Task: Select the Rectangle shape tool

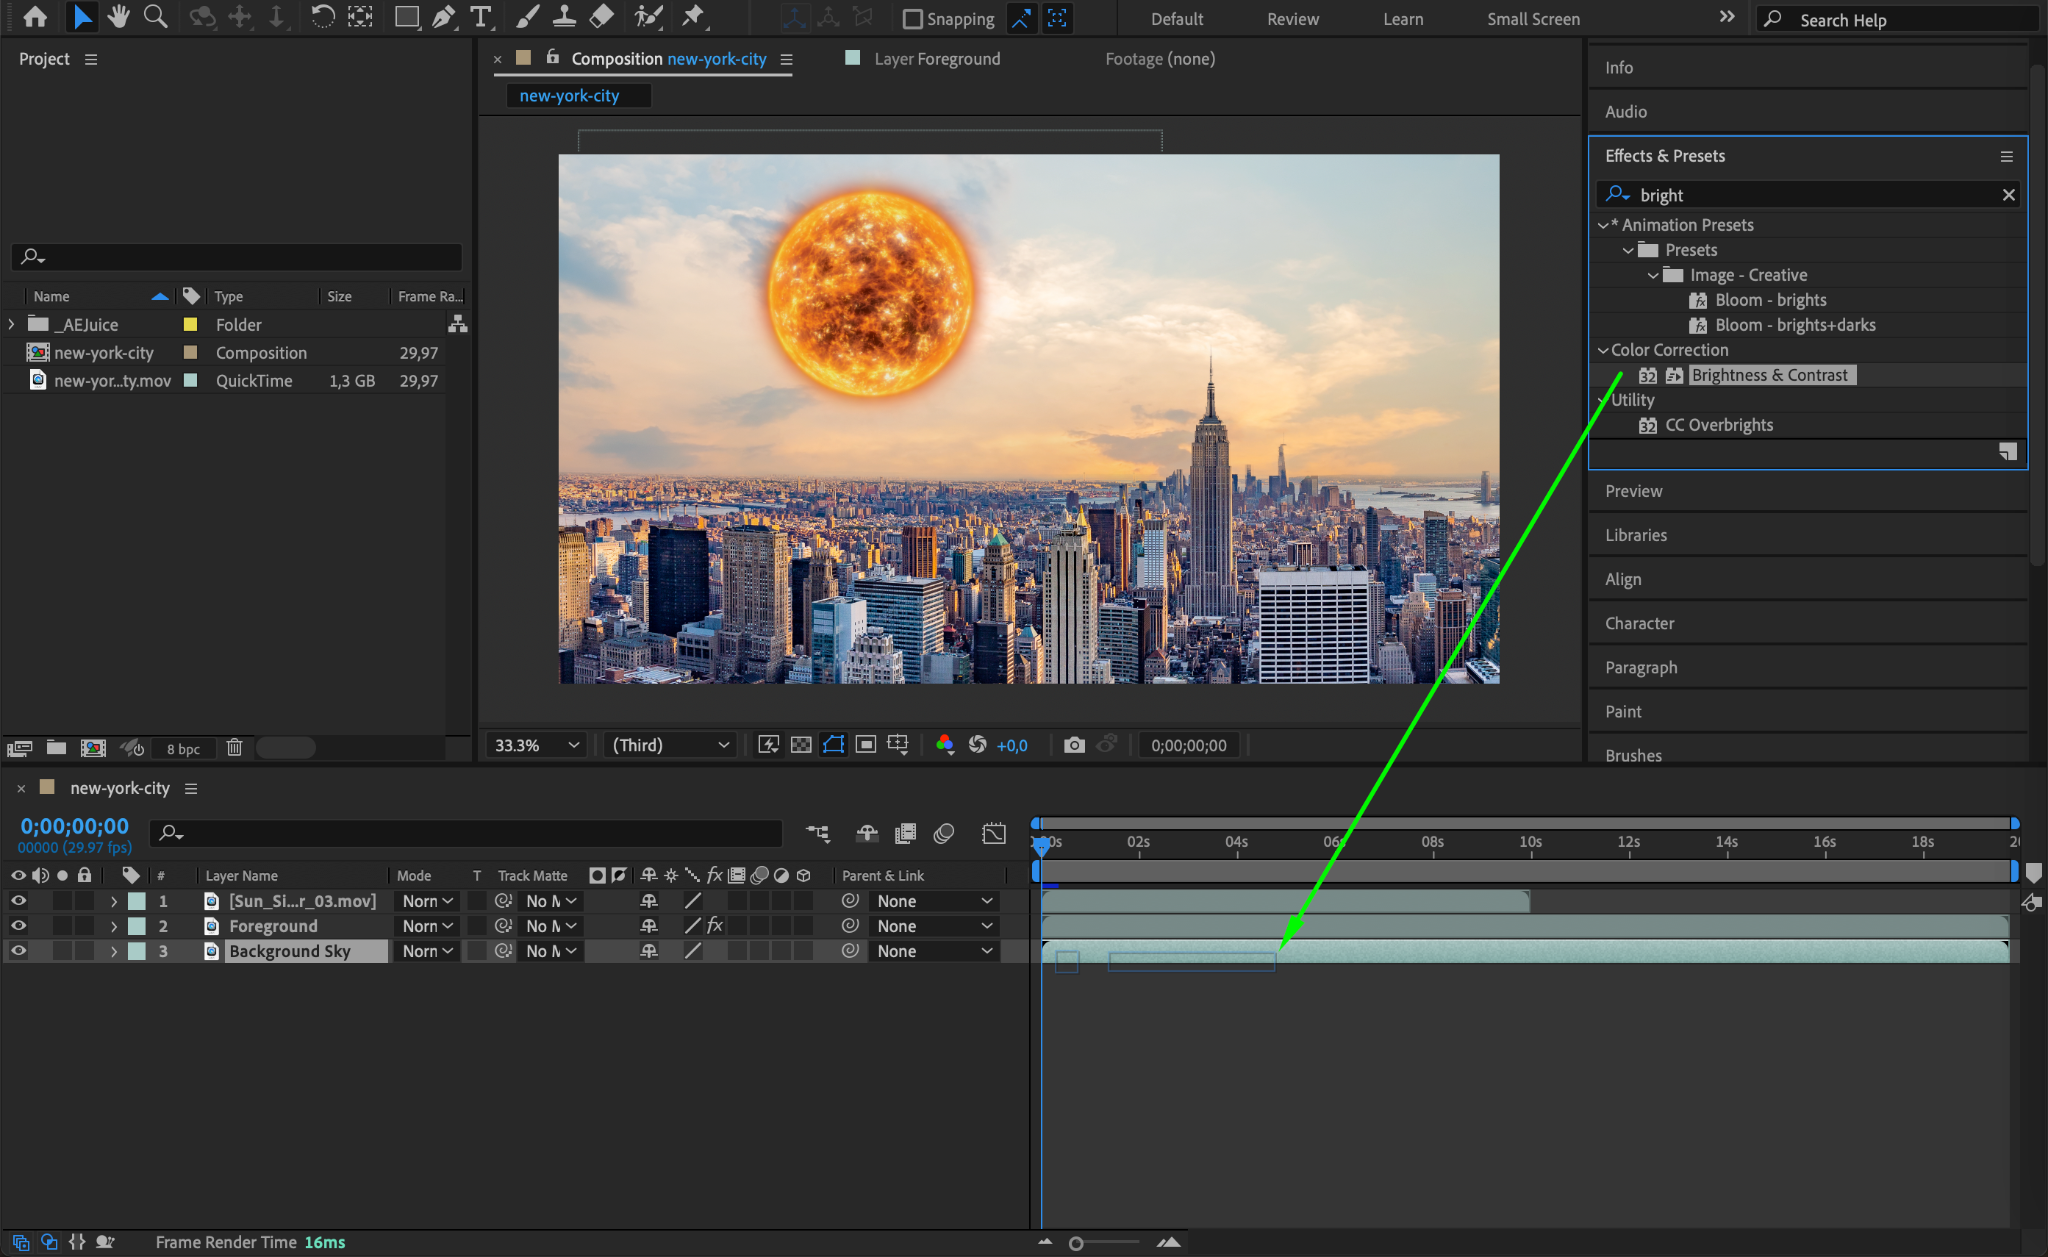Action: tap(406, 17)
